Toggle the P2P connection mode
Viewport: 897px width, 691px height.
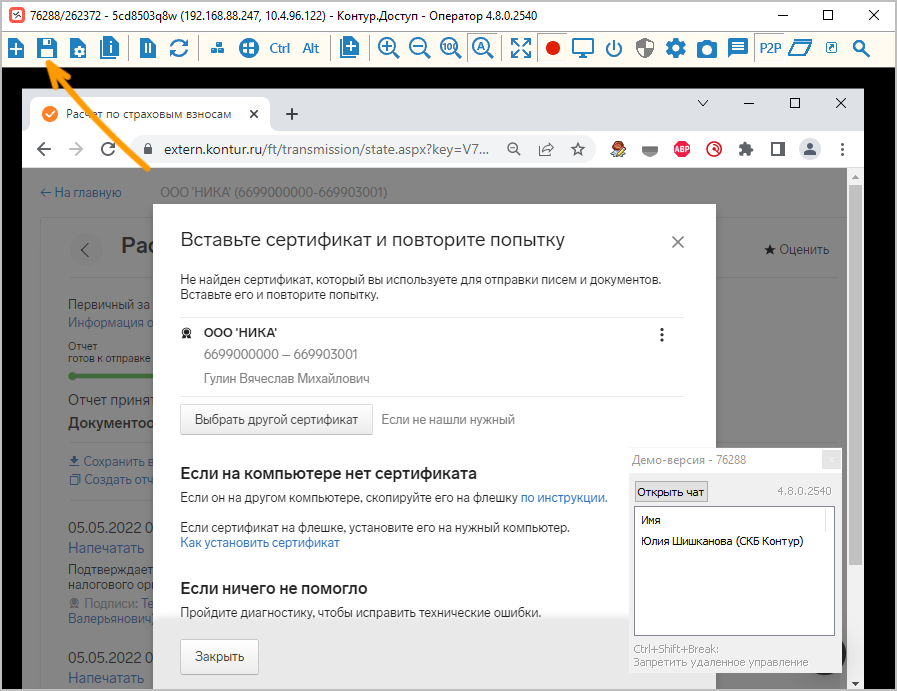click(769, 48)
